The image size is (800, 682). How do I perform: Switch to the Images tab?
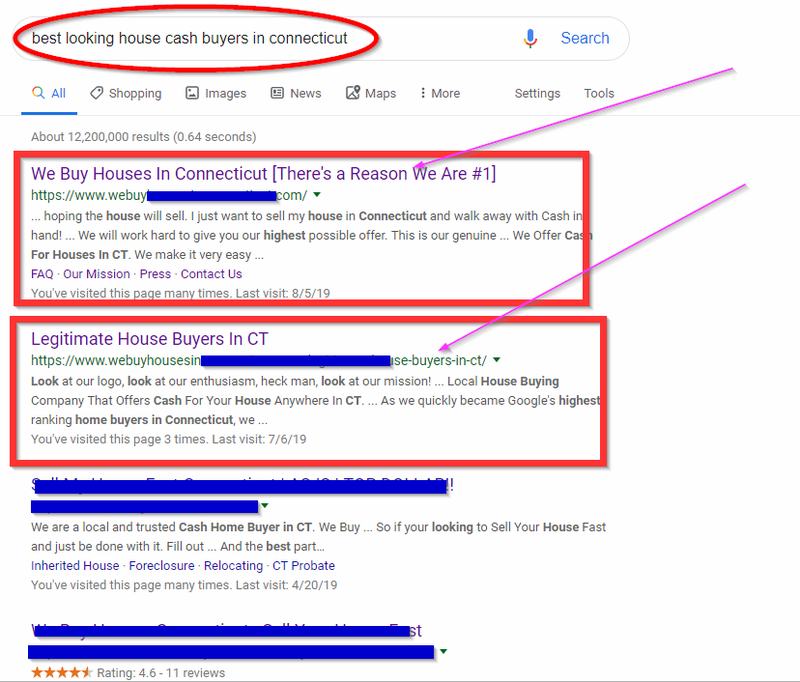tap(215, 93)
